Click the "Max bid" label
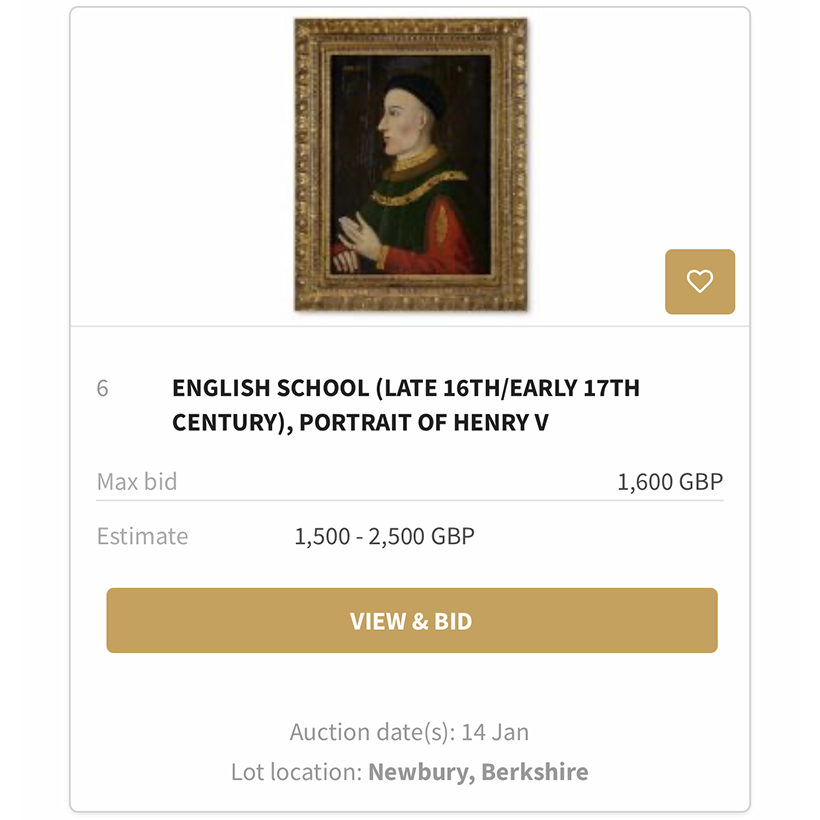 point(137,481)
